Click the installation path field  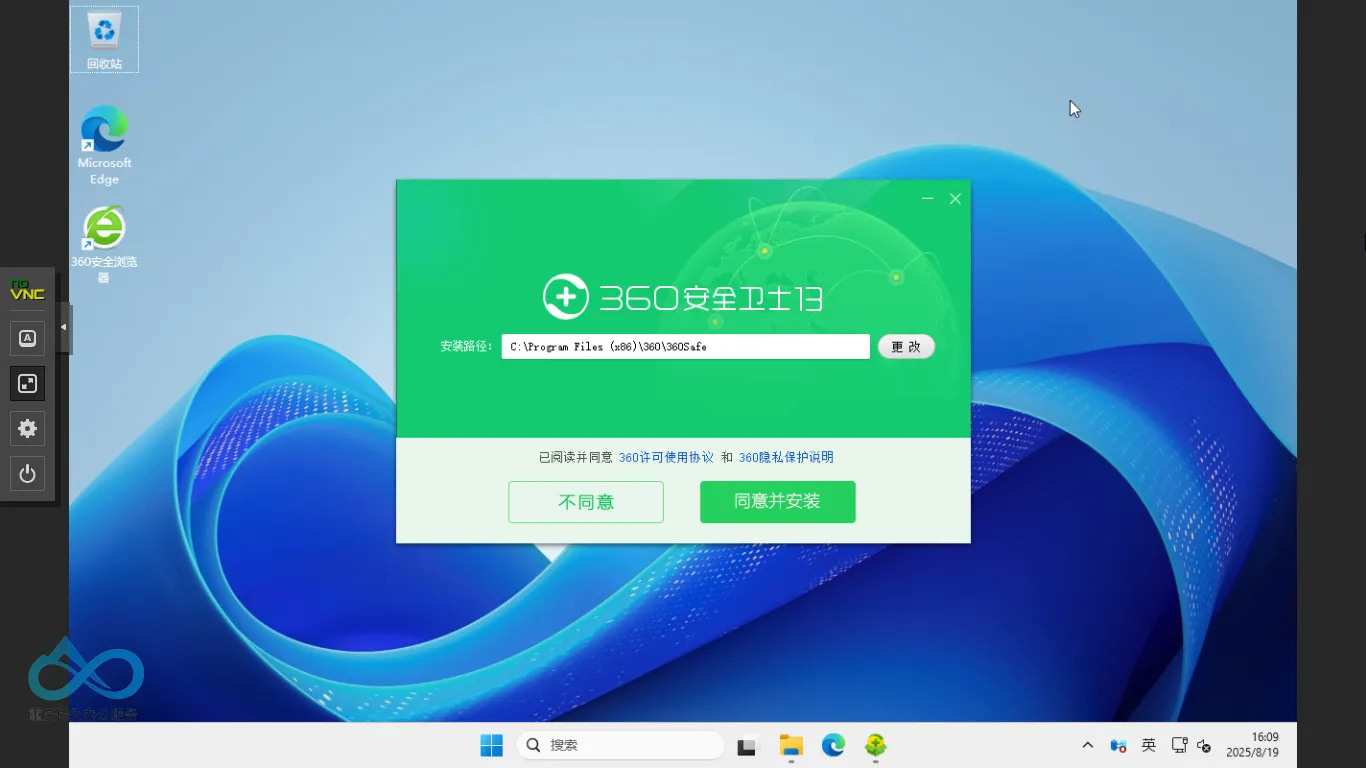[x=686, y=347]
